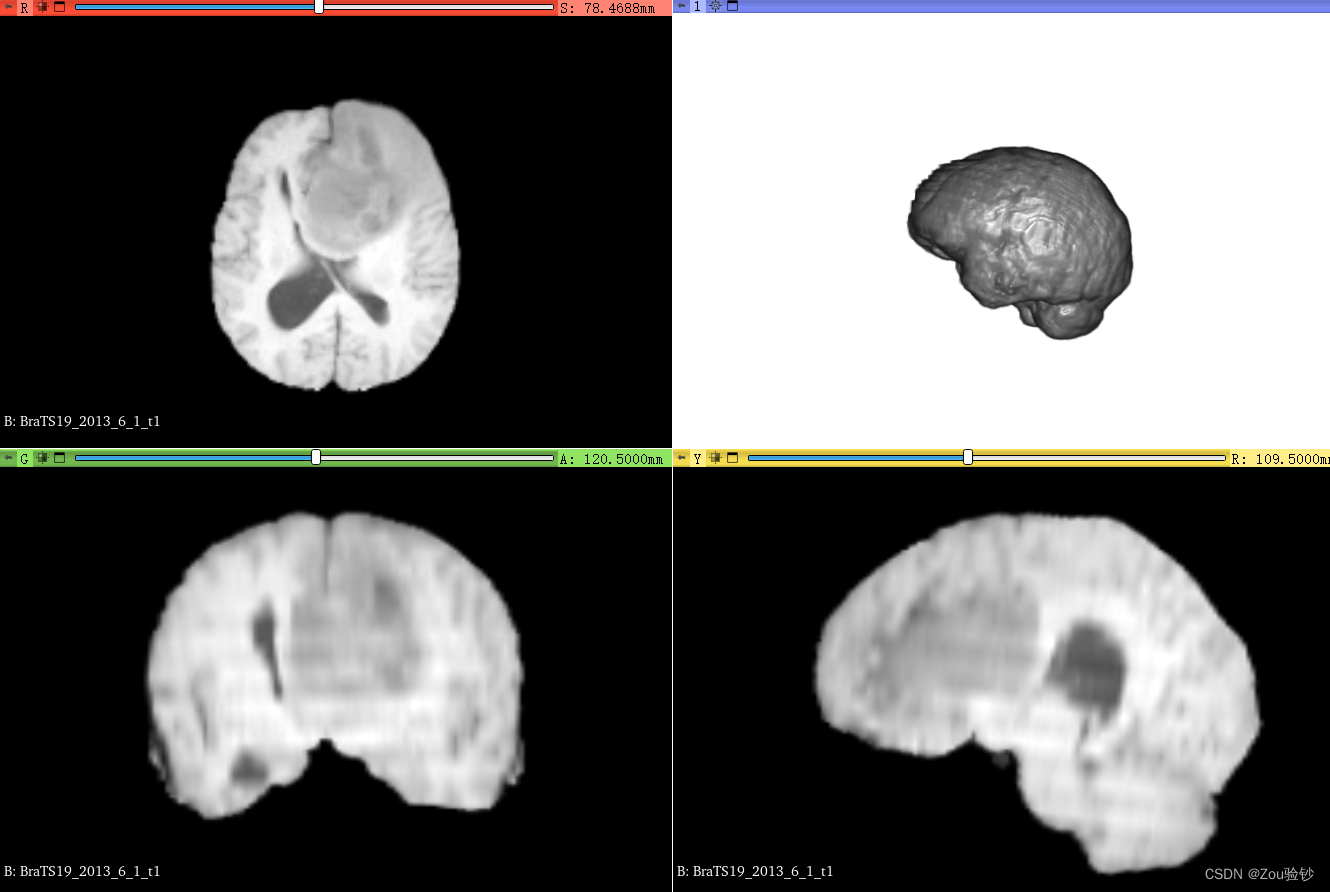The width and height of the screenshot is (1330, 892).
Task: Pin open the red slice view controls
Action: coord(8,7)
